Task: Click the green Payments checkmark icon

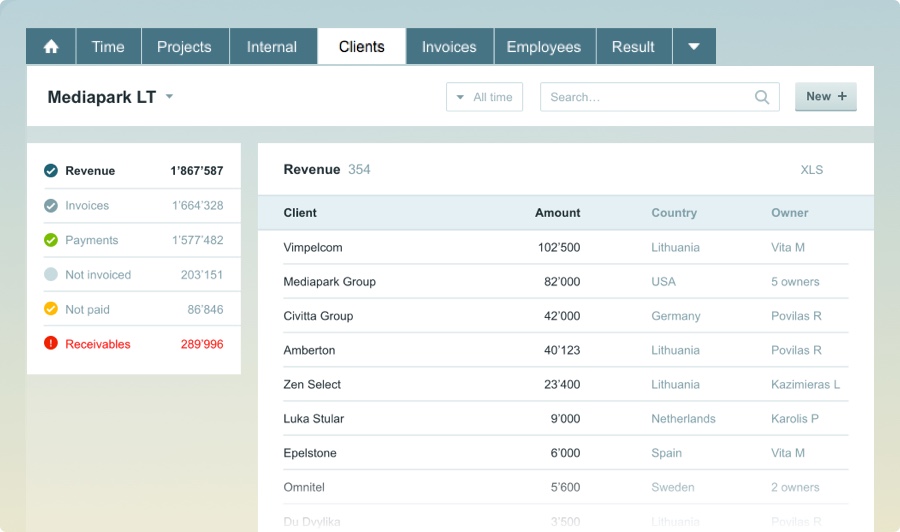Action: click(51, 240)
